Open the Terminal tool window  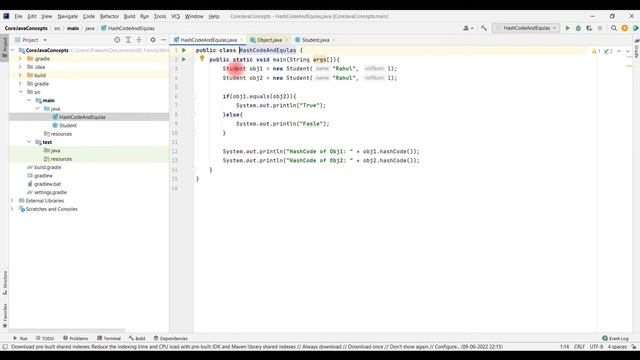pyautogui.click(x=109, y=338)
